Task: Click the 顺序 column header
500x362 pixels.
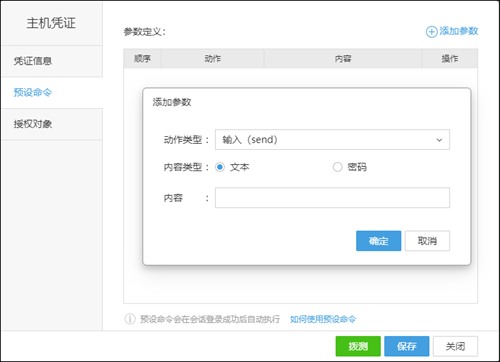Action: 143,59
